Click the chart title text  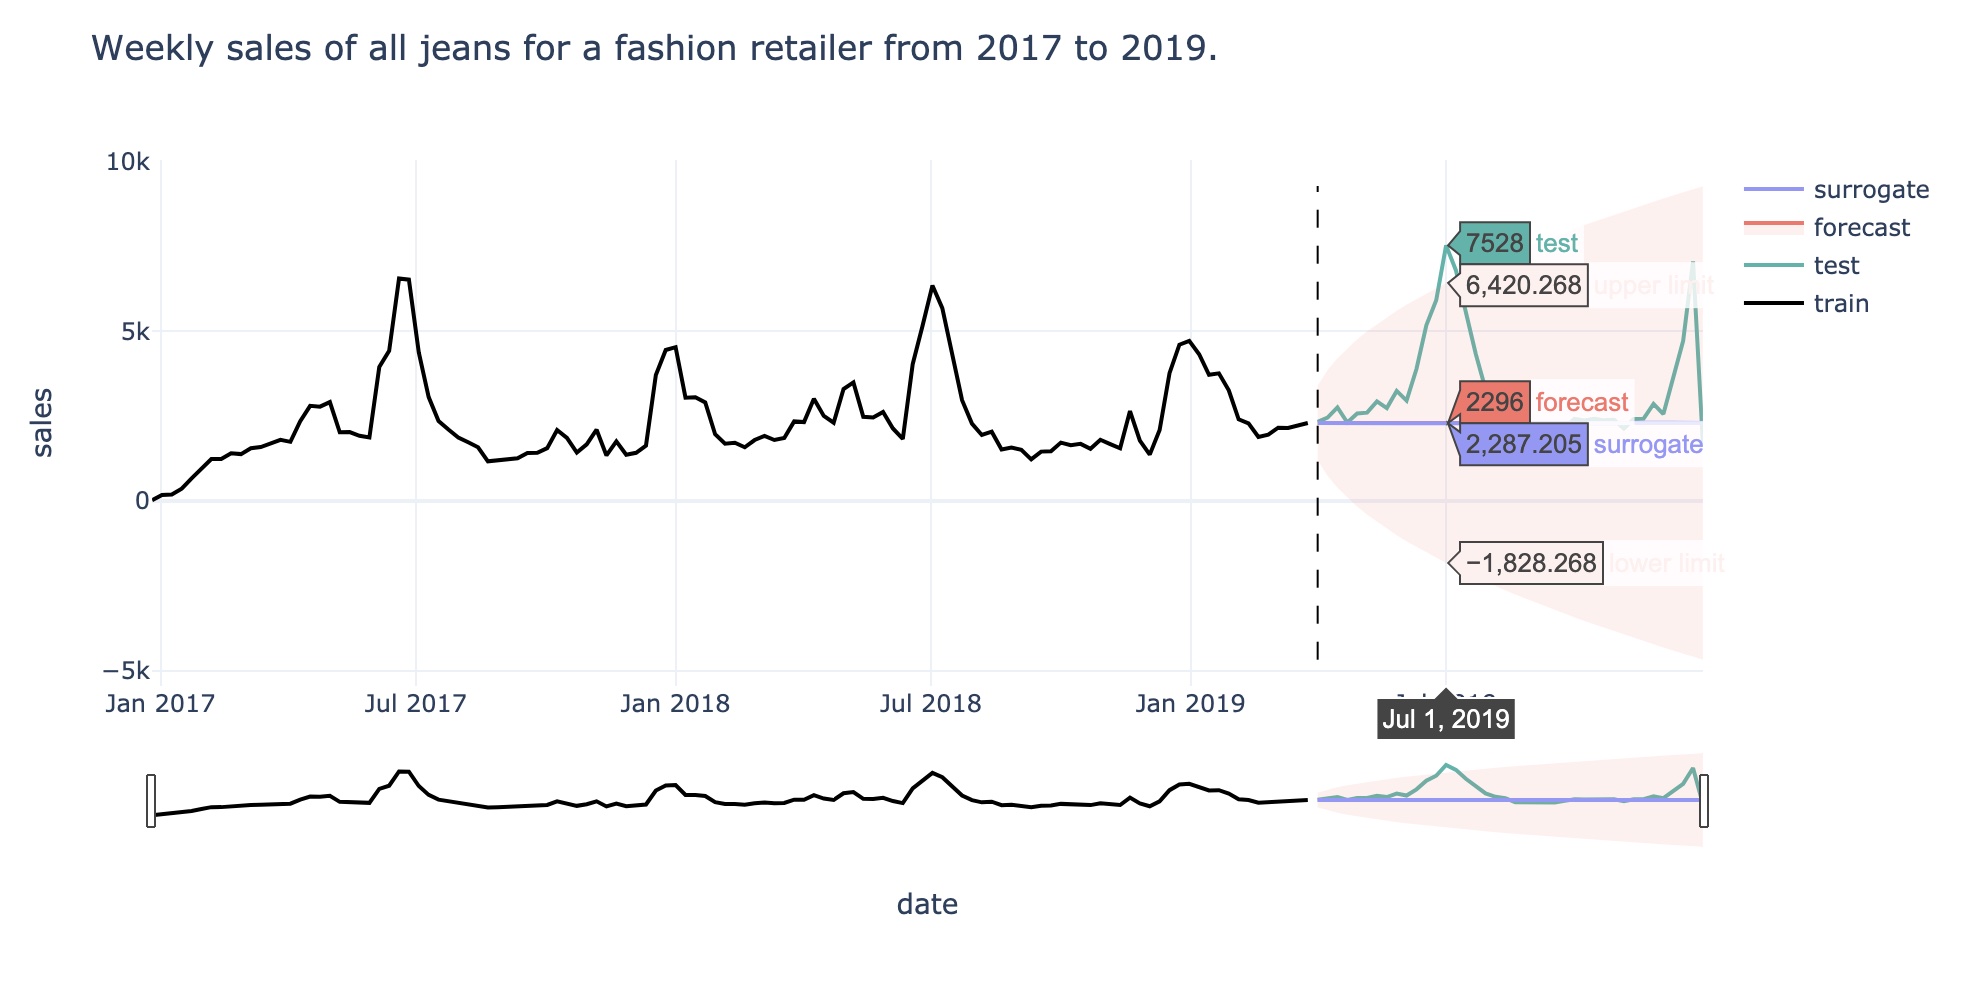click(654, 48)
